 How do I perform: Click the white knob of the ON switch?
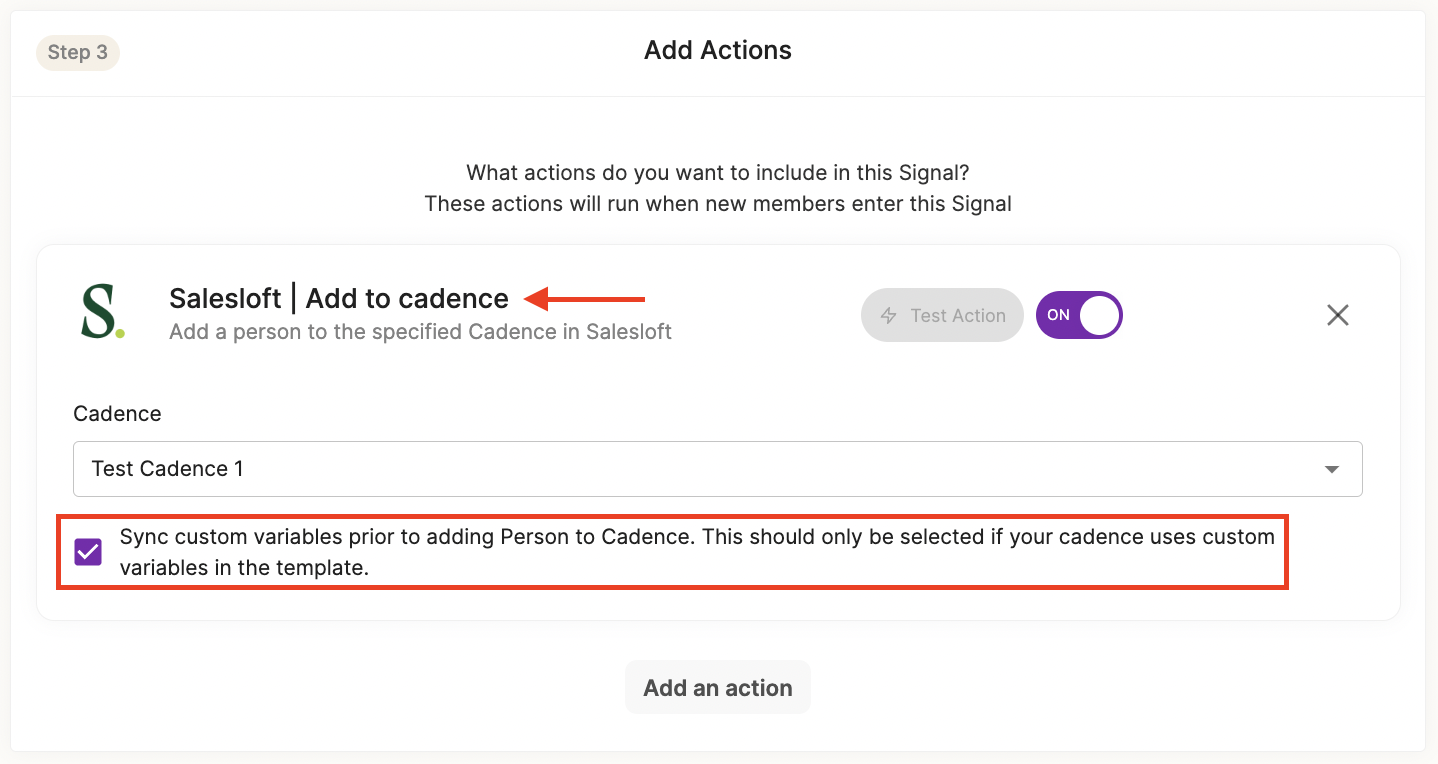(x=1100, y=315)
